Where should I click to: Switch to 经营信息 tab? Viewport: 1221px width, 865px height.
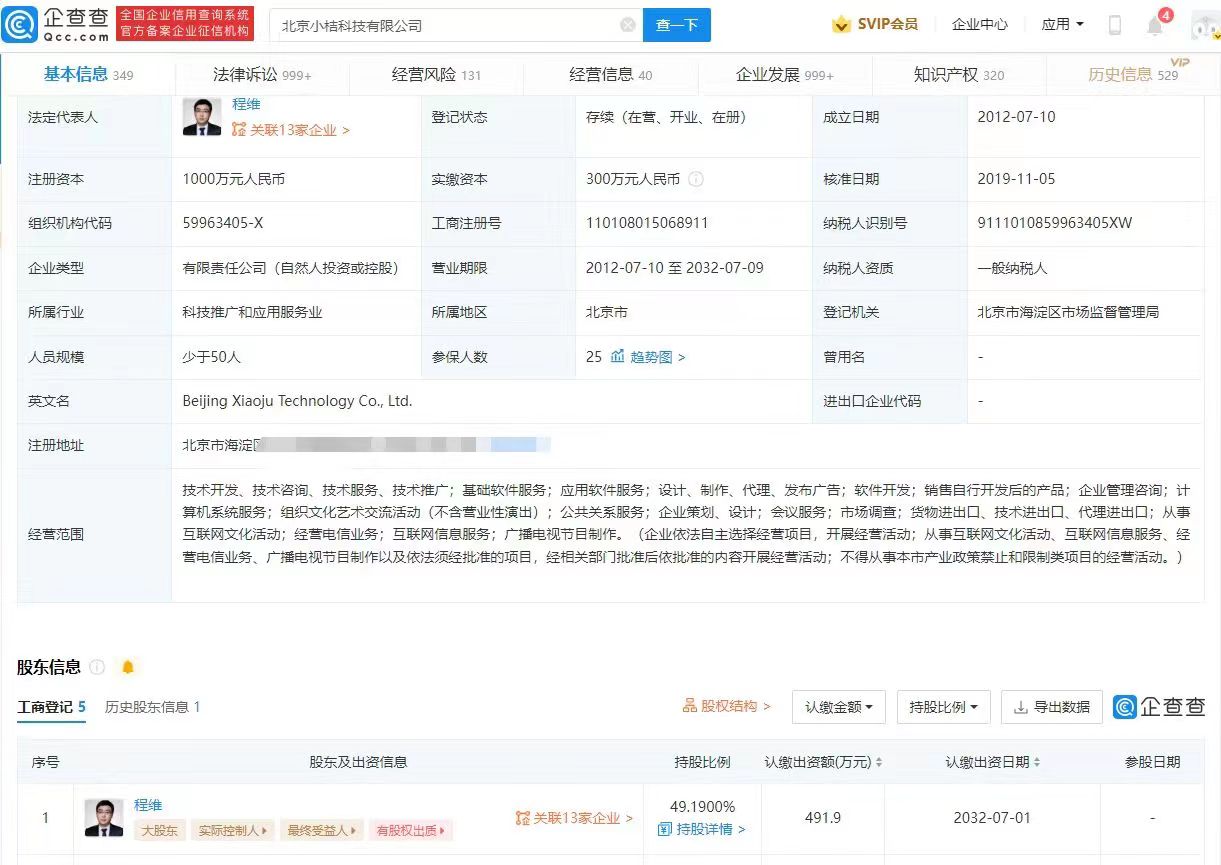[610, 75]
